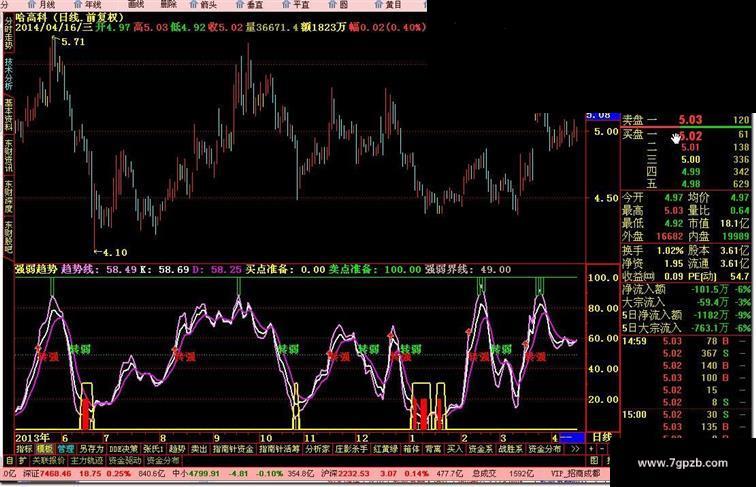
Task: Click the 扩 tab in bottom row
Action: [x=22, y=460]
